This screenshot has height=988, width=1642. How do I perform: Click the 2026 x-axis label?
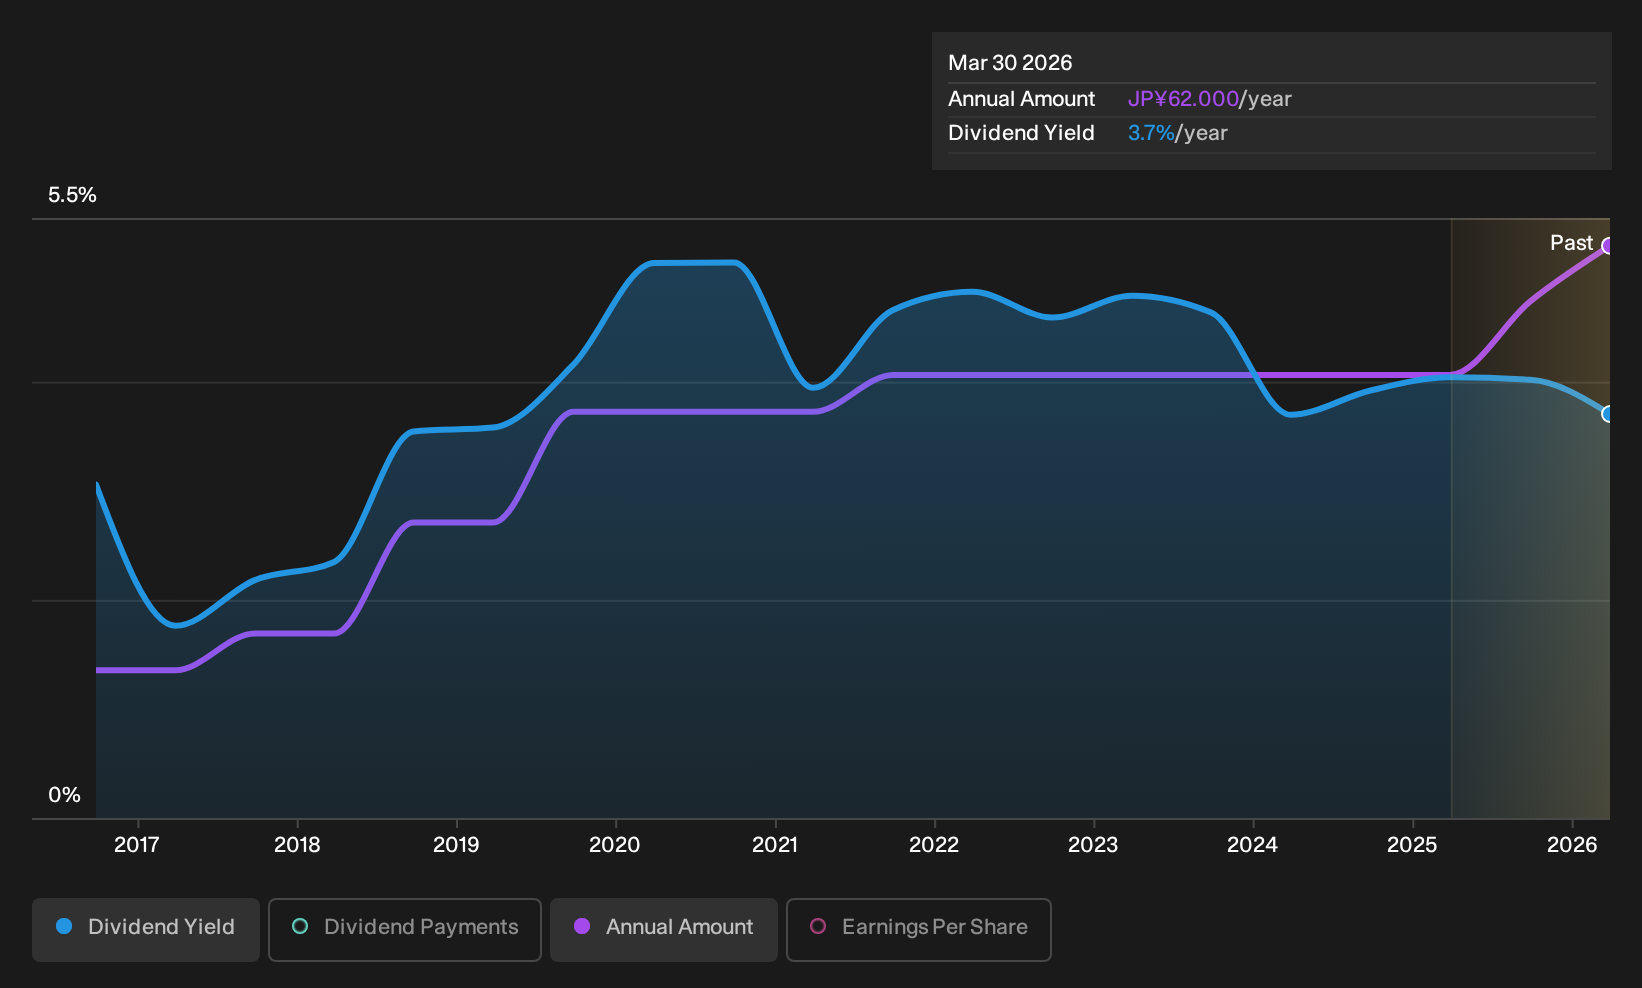pos(1572,845)
